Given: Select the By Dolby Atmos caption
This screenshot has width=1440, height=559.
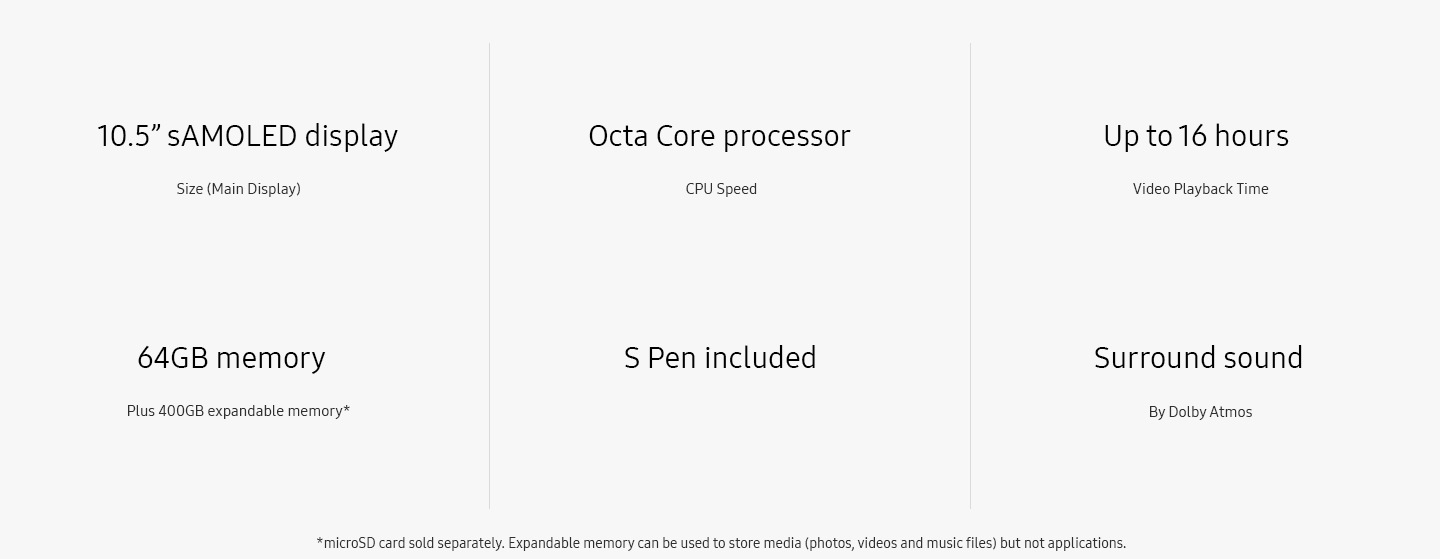Looking at the screenshot, I should (x=1200, y=412).
